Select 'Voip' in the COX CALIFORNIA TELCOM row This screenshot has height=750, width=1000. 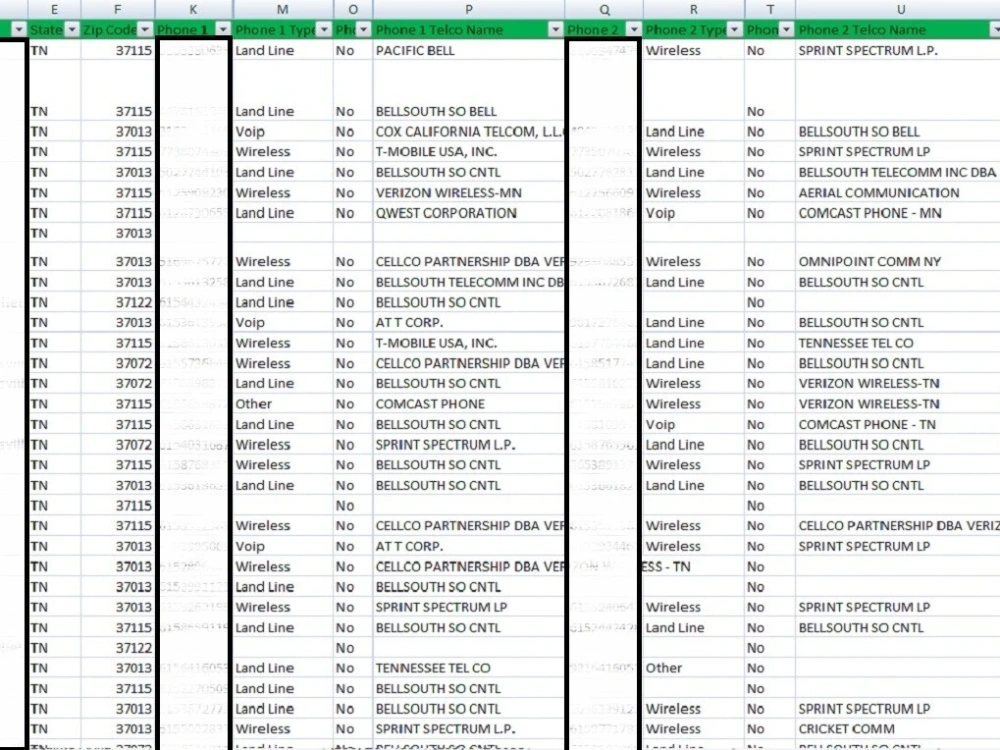283,131
